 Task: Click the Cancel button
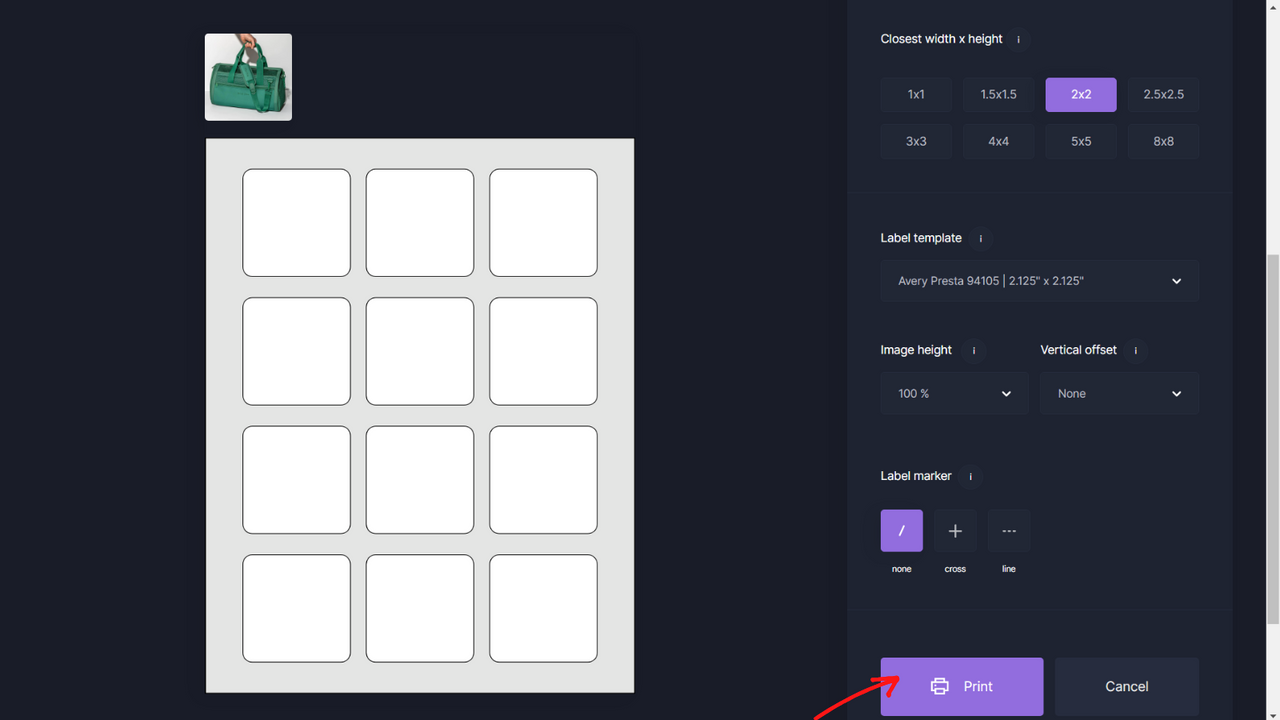pyautogui.click(x=1127, y=686)
